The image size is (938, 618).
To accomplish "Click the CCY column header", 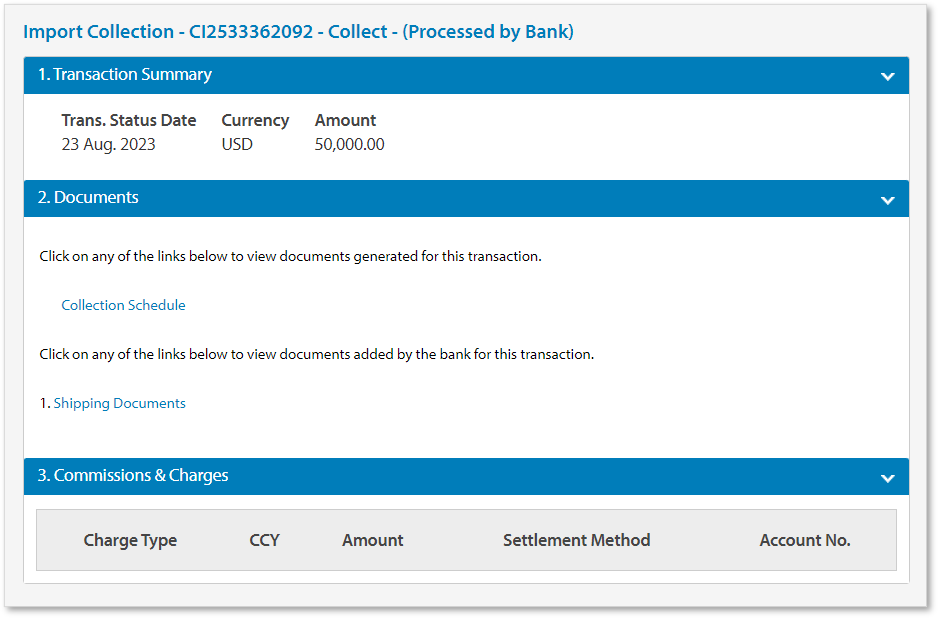I will pyautogui.click(x=264, y=540).
